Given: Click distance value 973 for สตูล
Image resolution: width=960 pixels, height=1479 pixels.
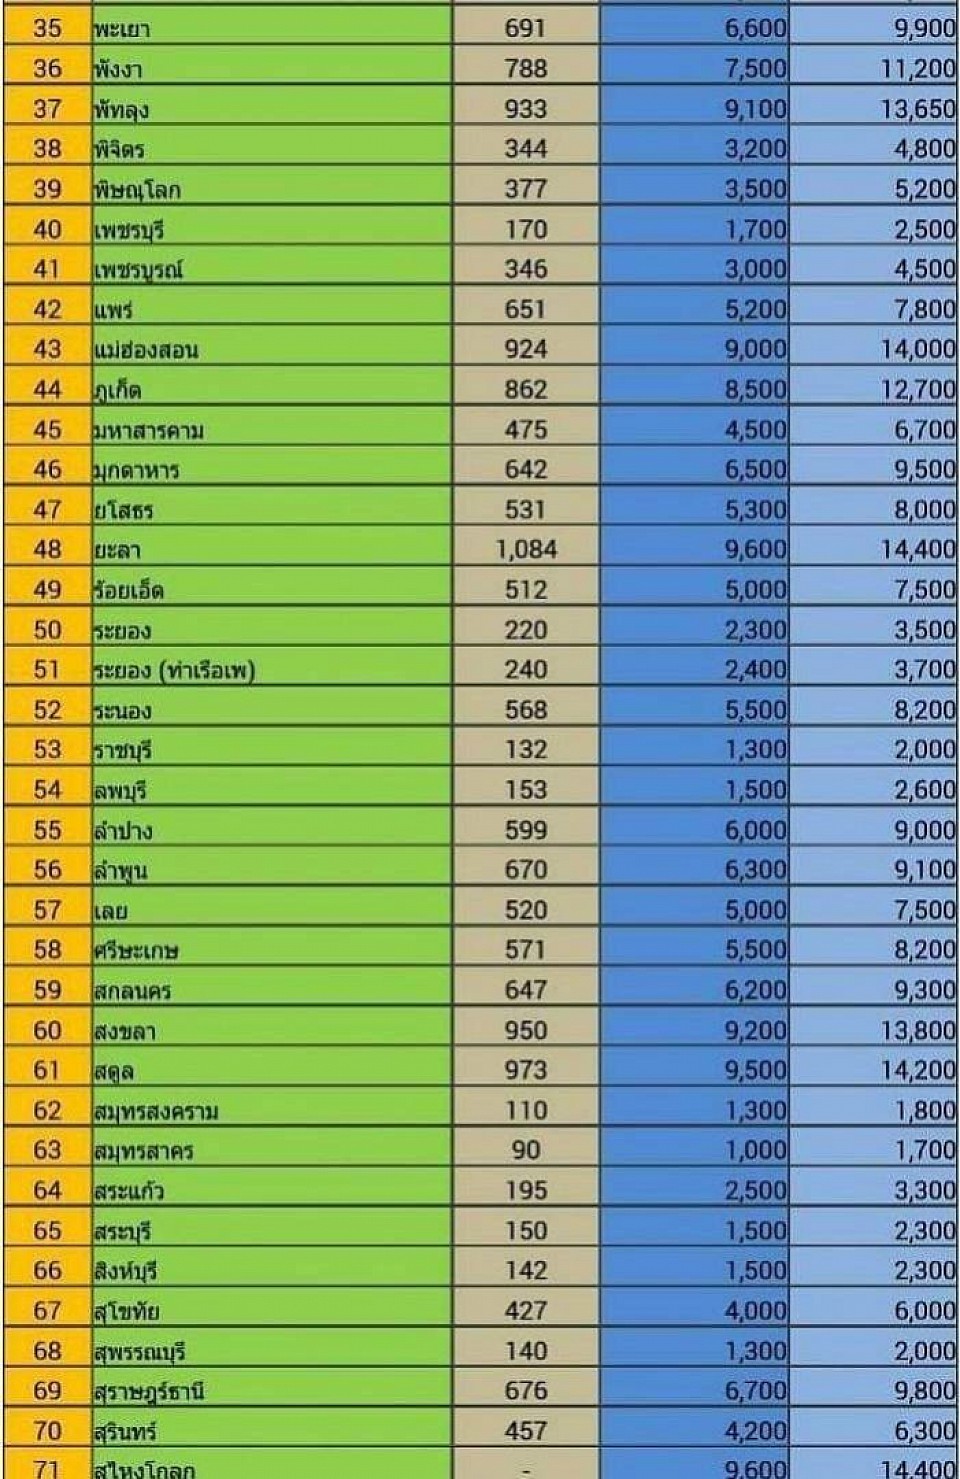Looking at the screenshot, I should point(526,1070).
